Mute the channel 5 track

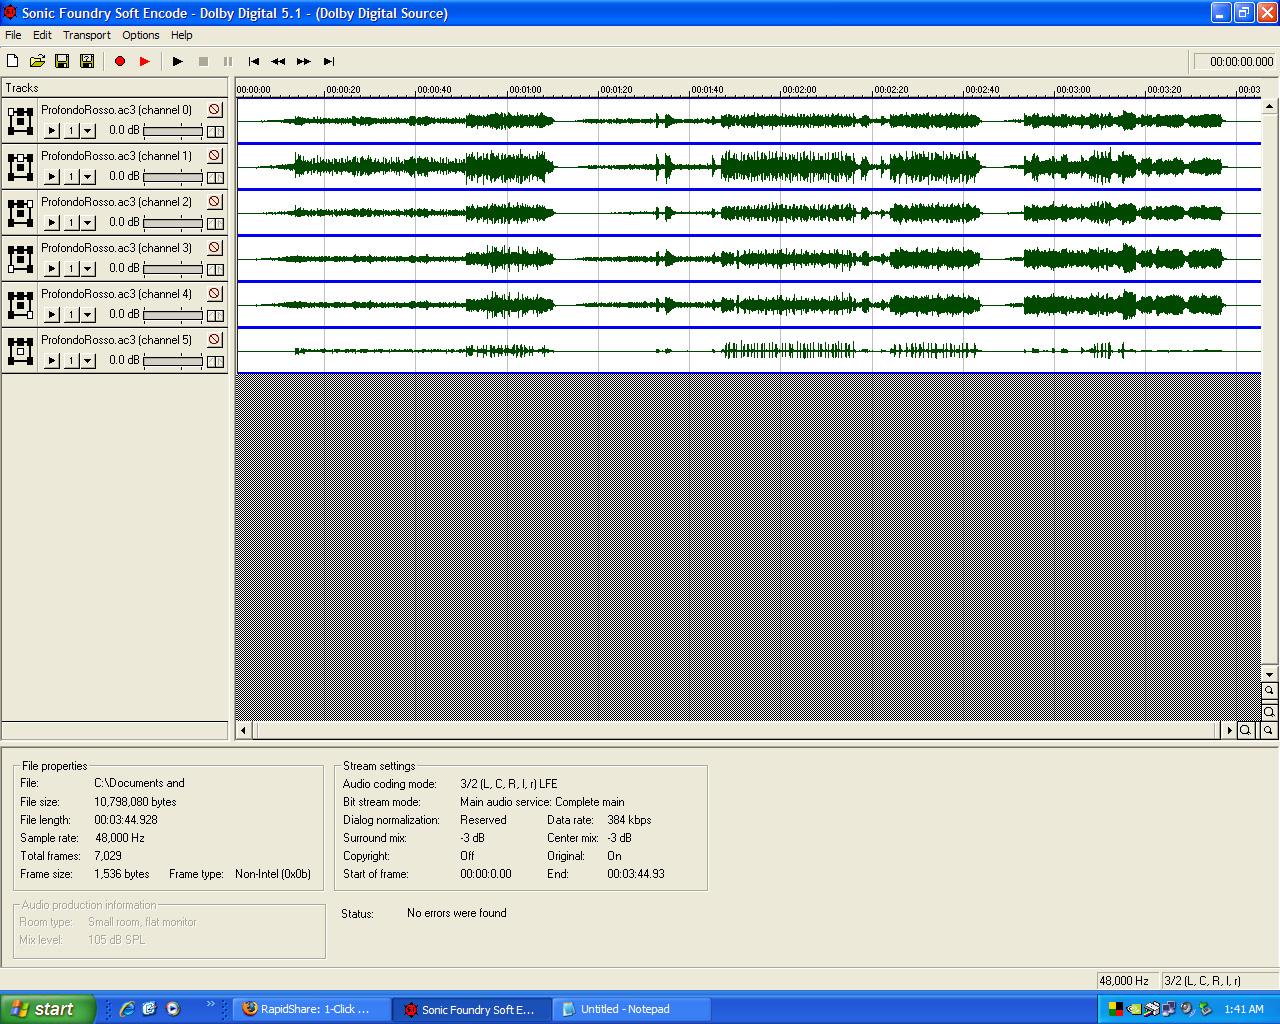click(x=215, y=339)
